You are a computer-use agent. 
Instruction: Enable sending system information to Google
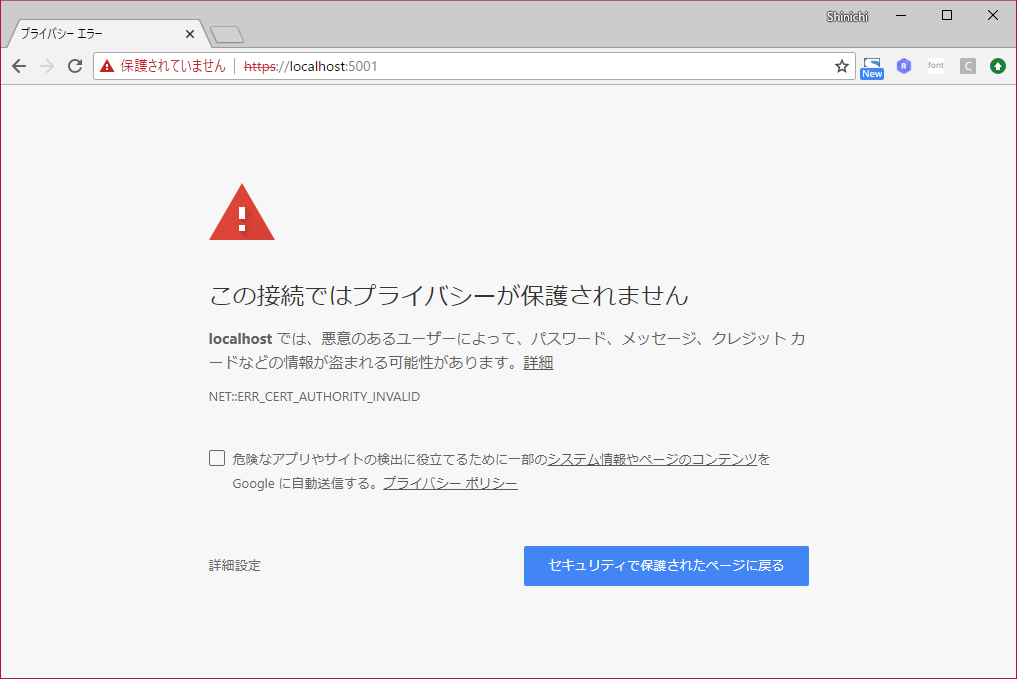pyautogui.click(x=216, y=457)
